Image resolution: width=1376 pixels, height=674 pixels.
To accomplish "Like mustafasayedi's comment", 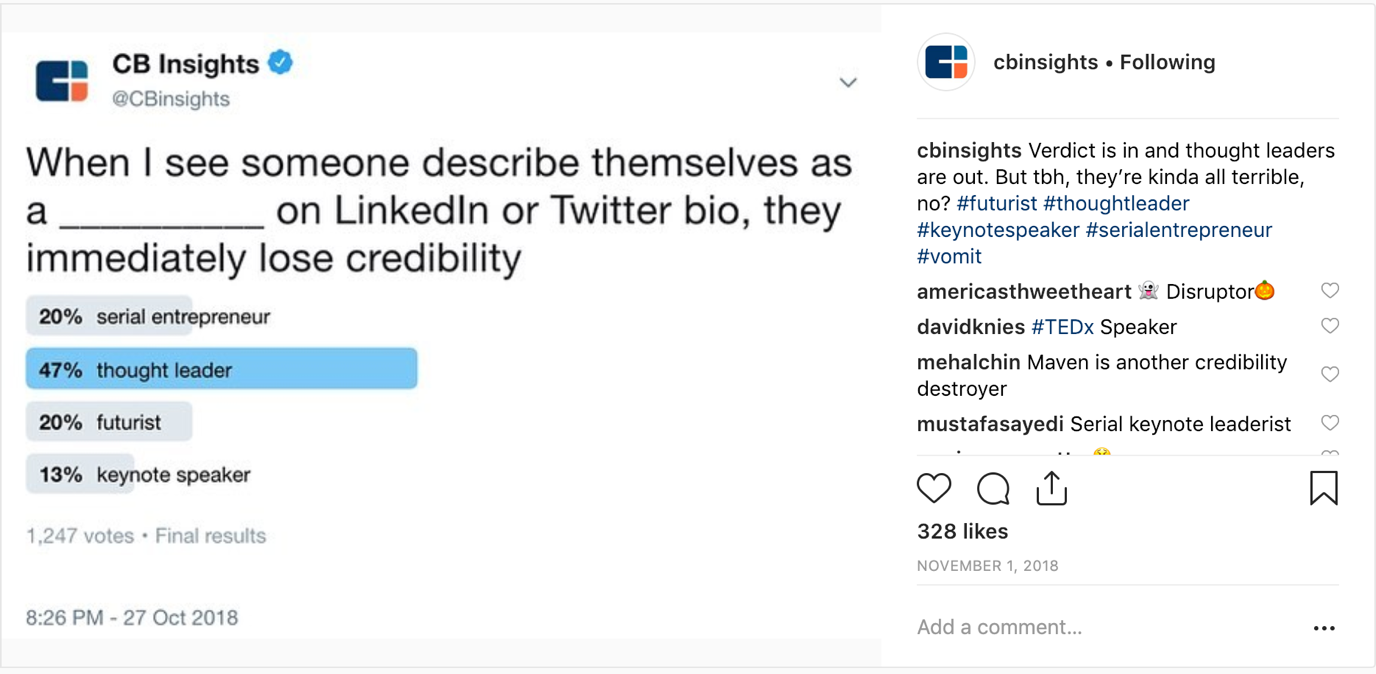I will (x=1330, y=423).
